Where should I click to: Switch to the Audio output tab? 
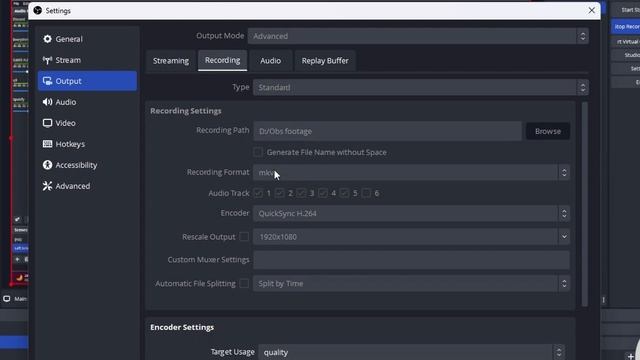coord(270,61)
